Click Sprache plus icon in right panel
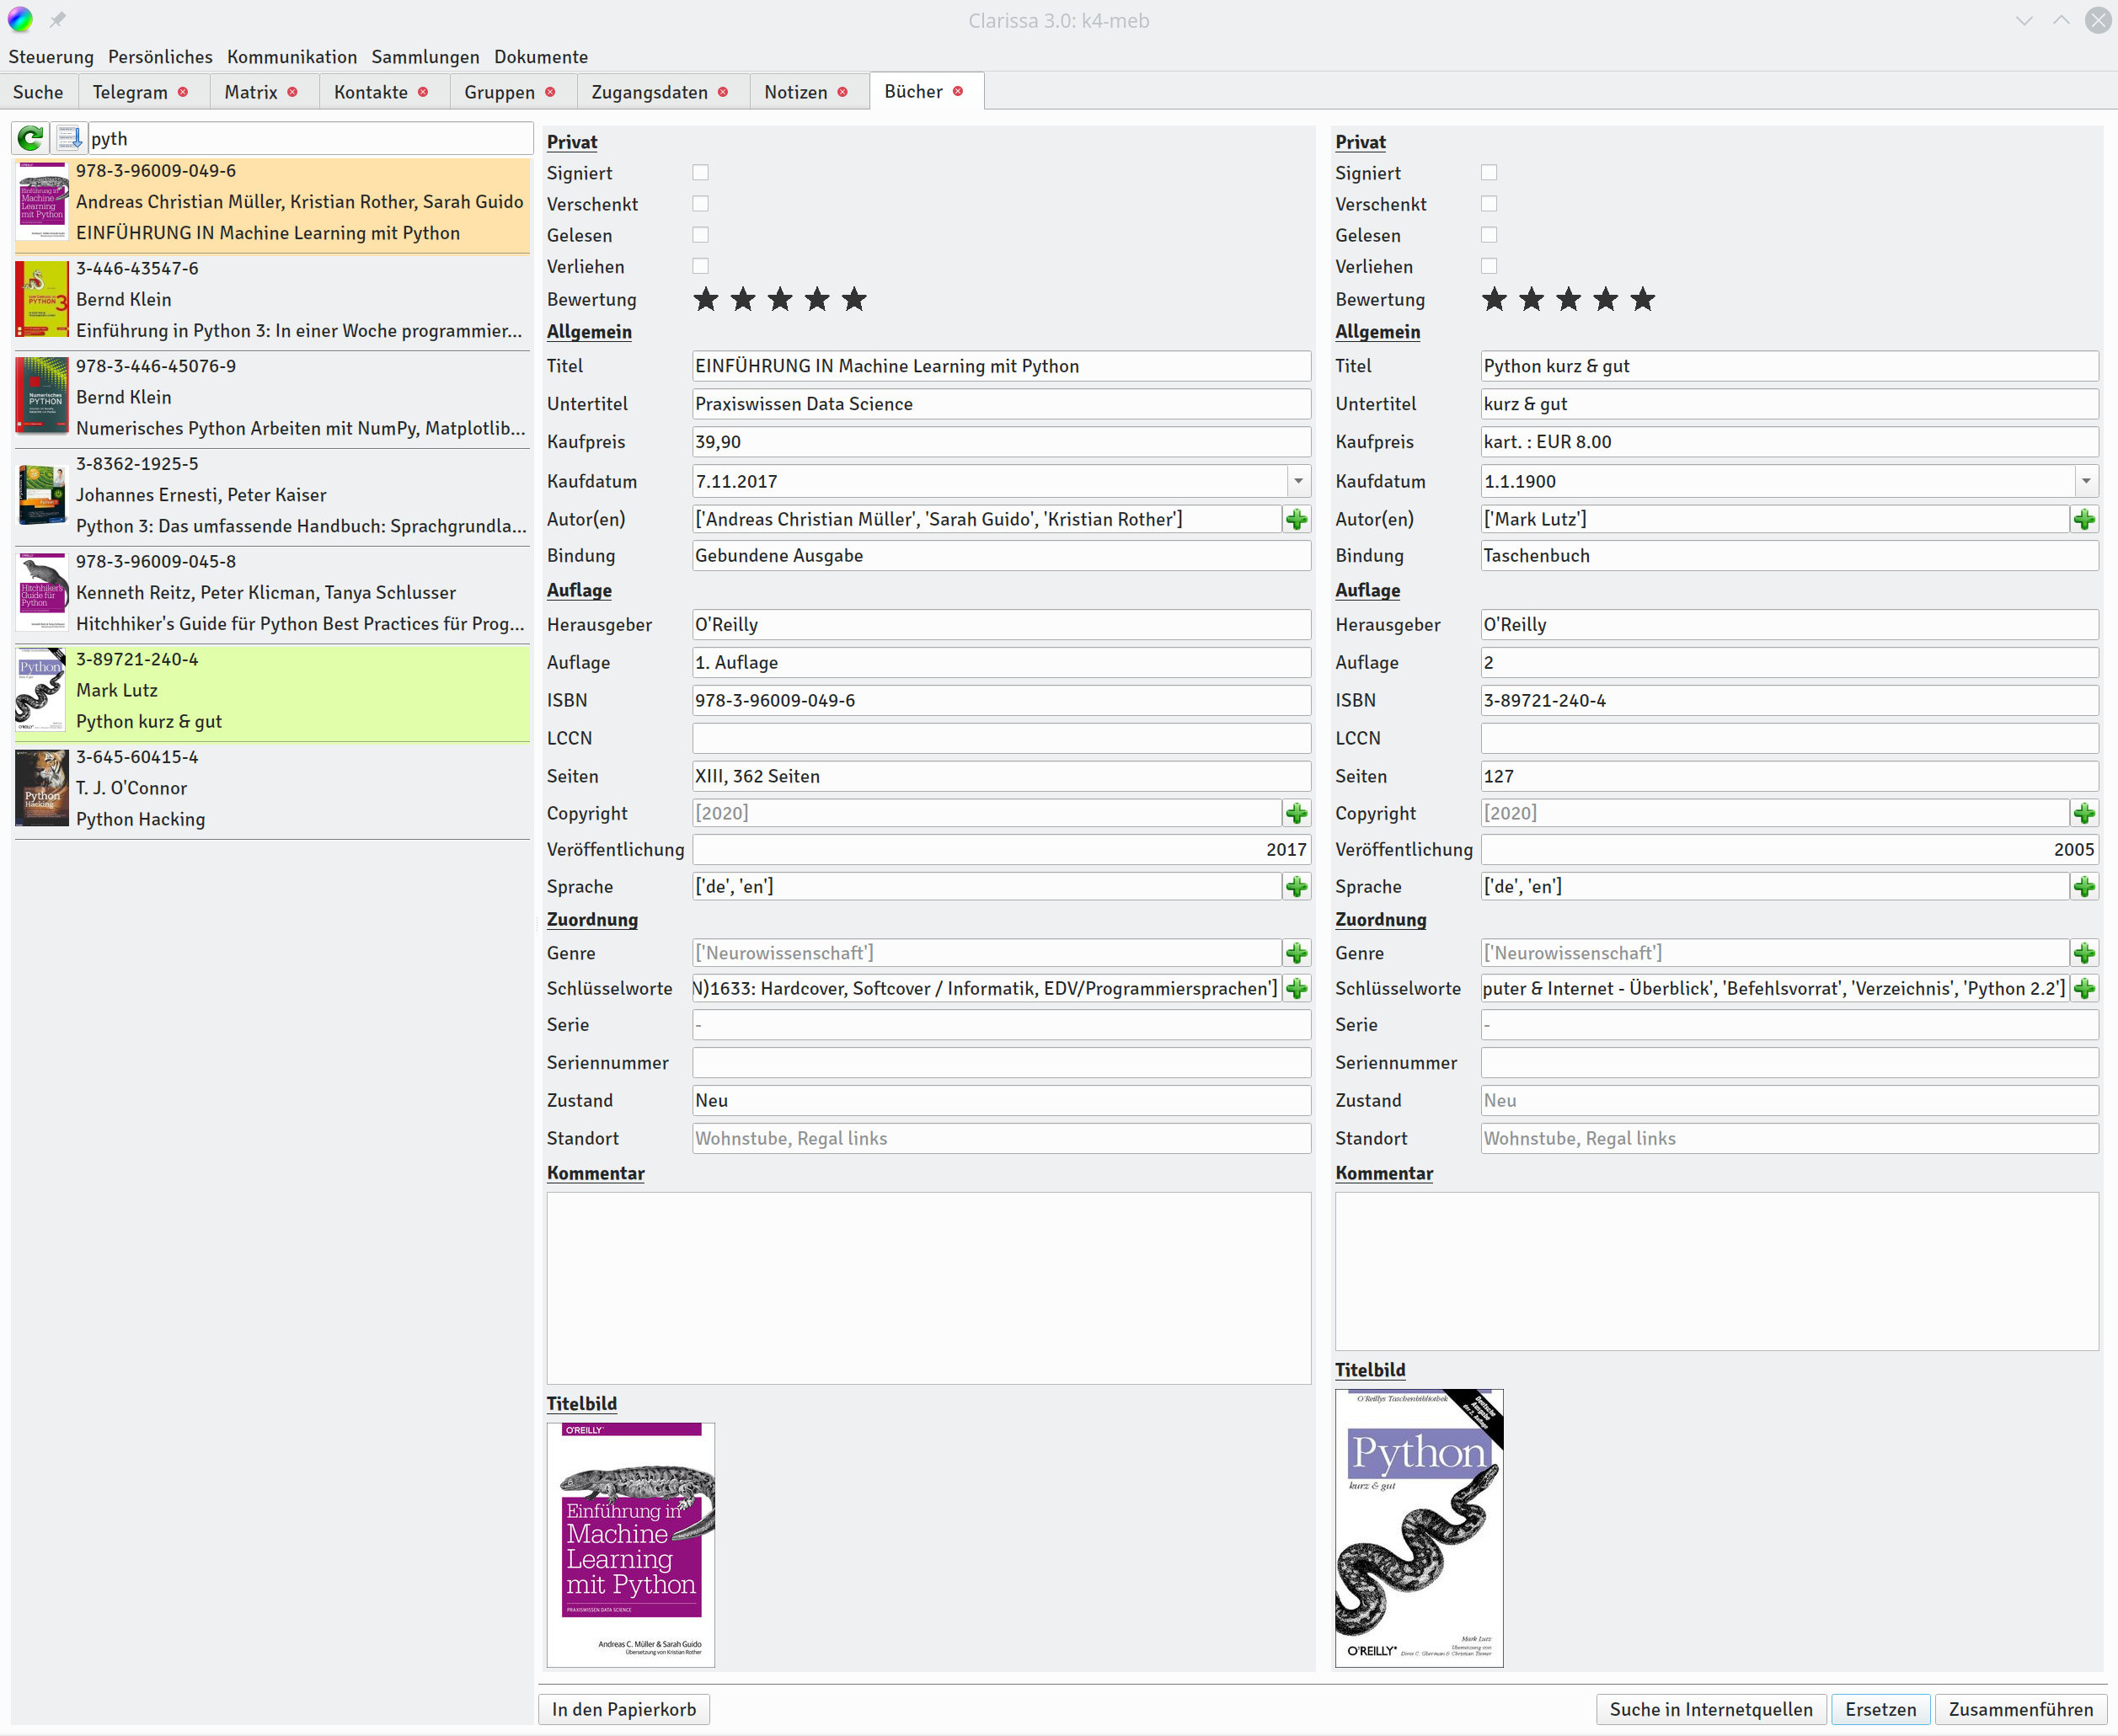This screenshot has width=2118, height=1736. point(2085,886)
